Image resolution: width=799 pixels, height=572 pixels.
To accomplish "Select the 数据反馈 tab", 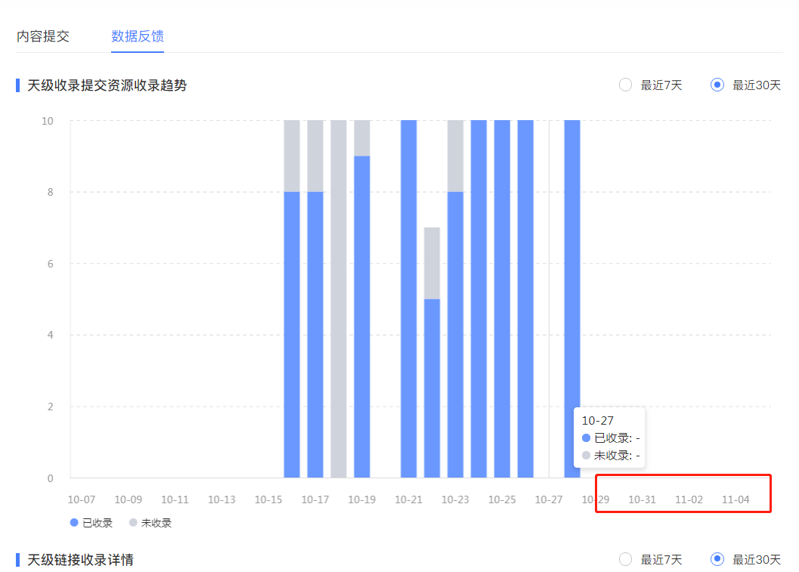I will pos(137,36).
